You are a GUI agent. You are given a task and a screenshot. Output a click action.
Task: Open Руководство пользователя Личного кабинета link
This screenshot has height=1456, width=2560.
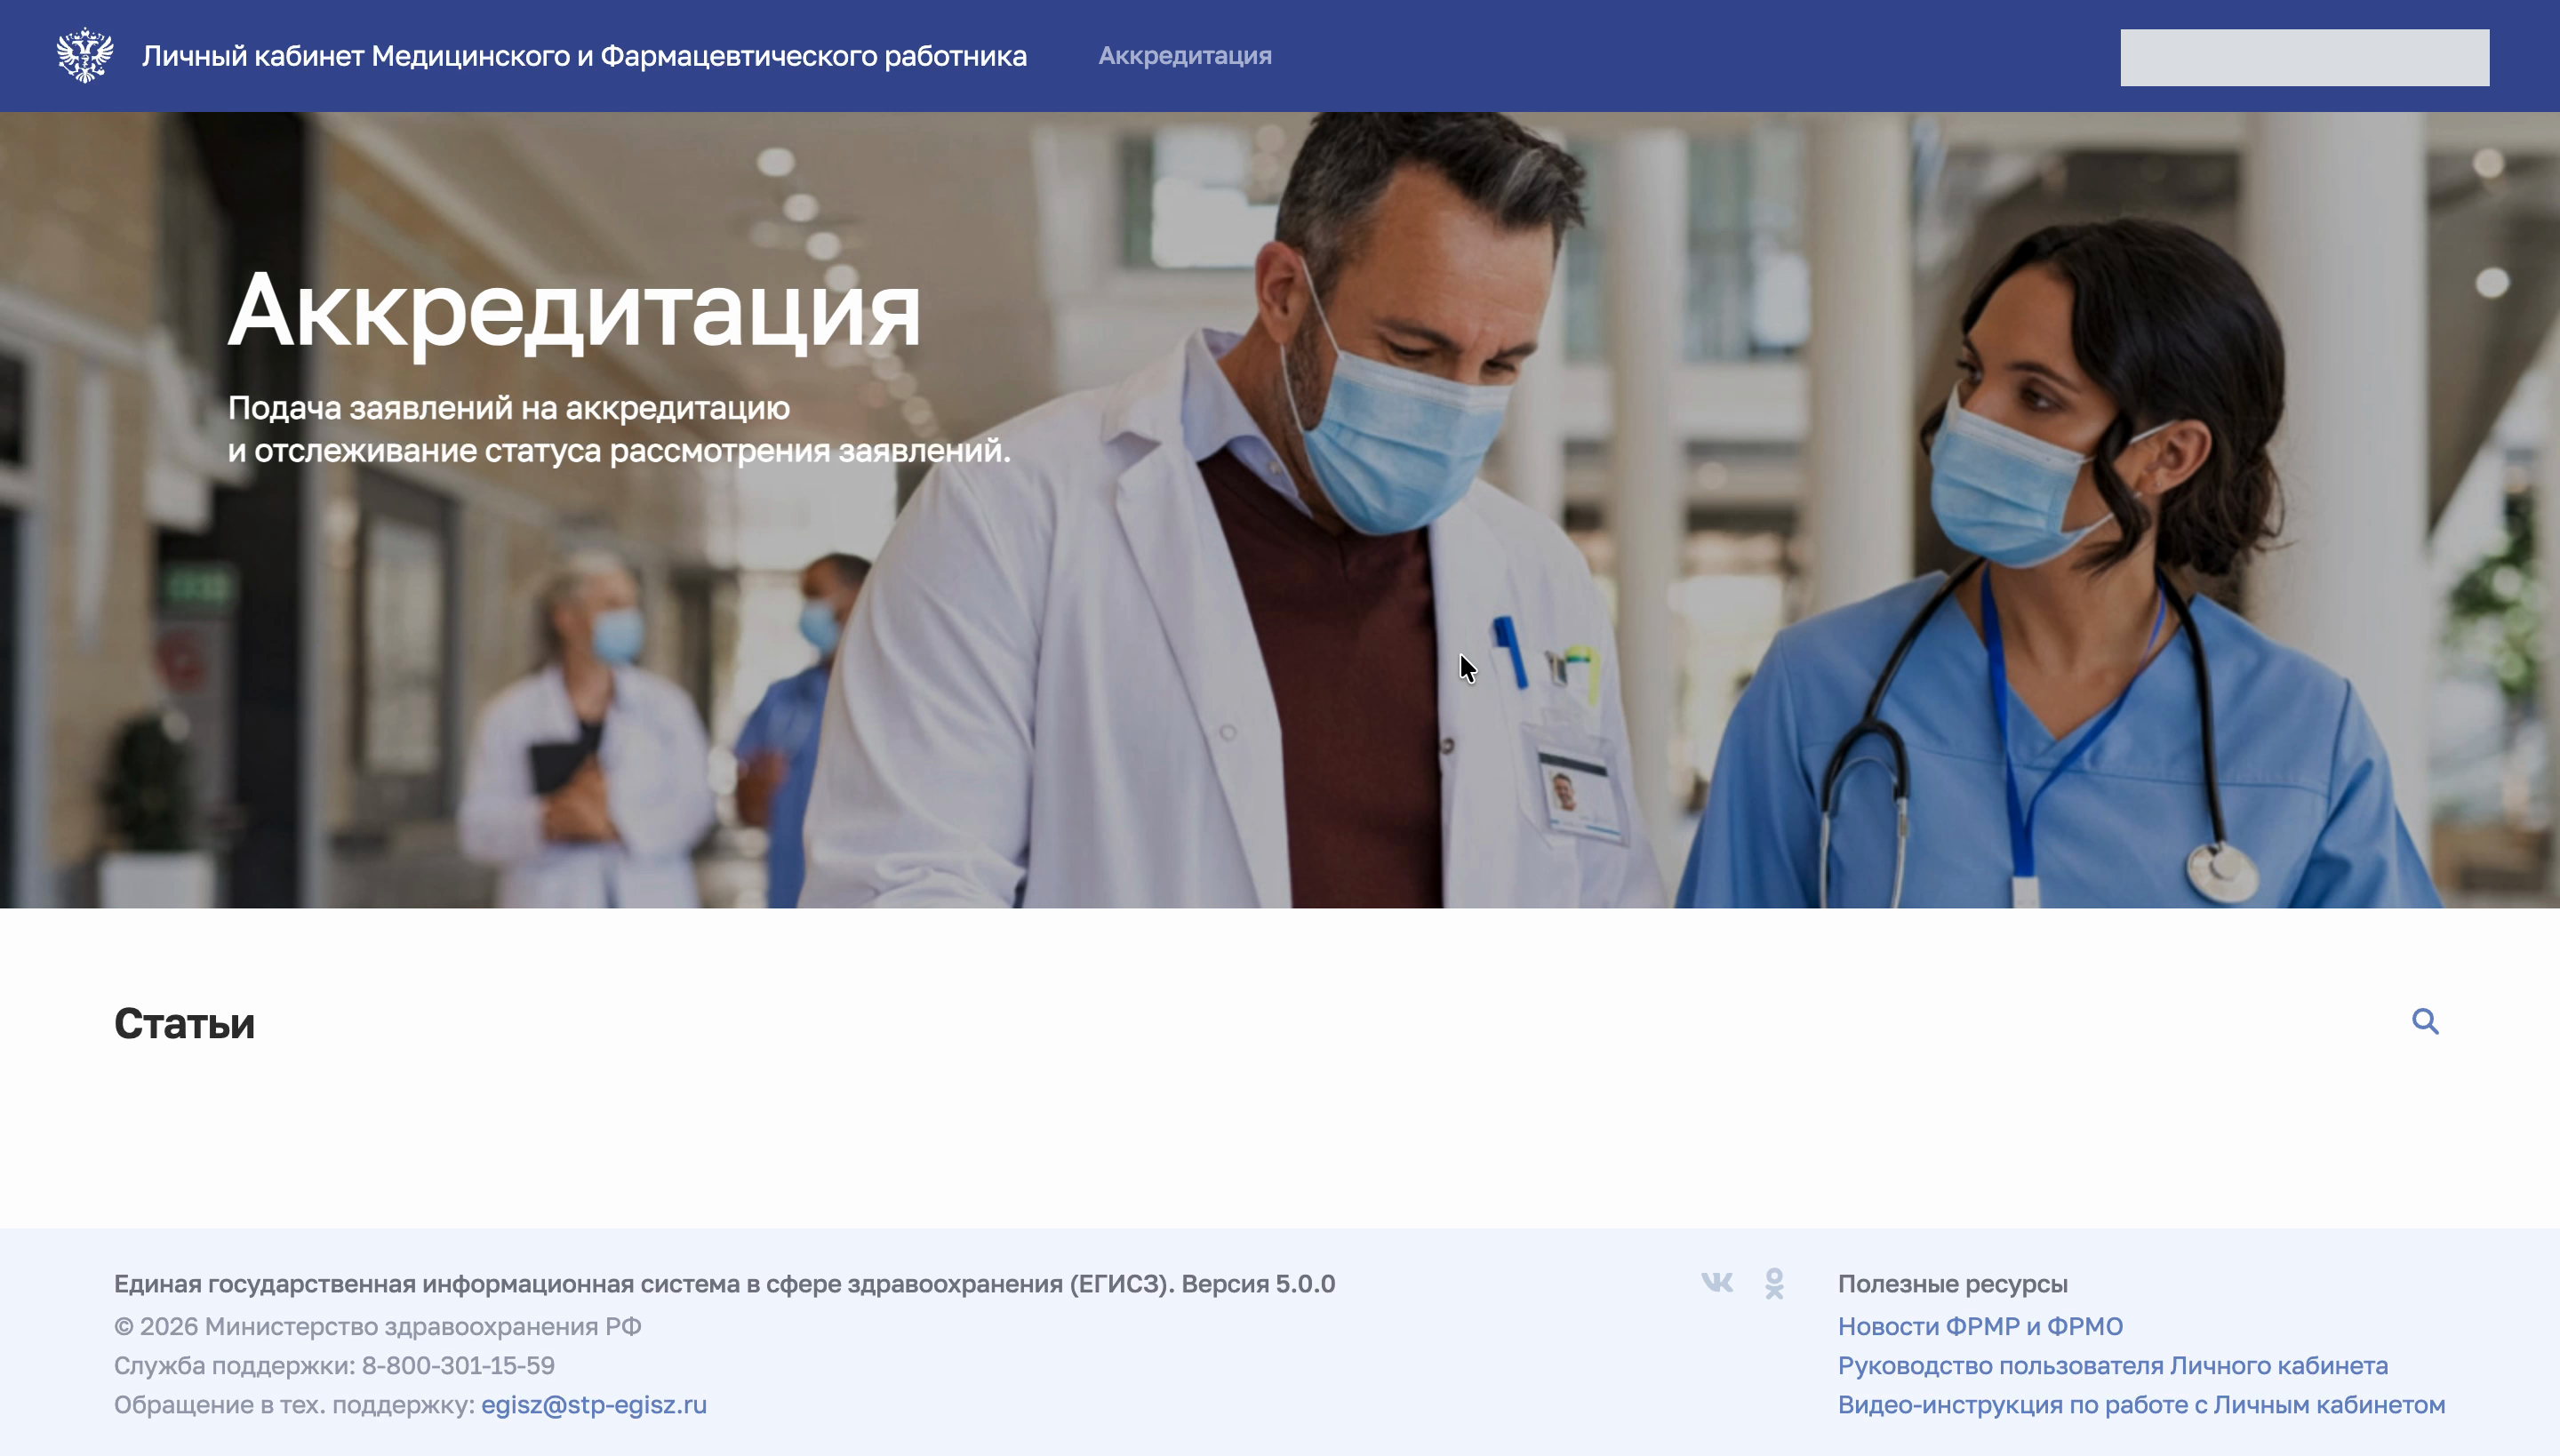coord(2113,1365)
